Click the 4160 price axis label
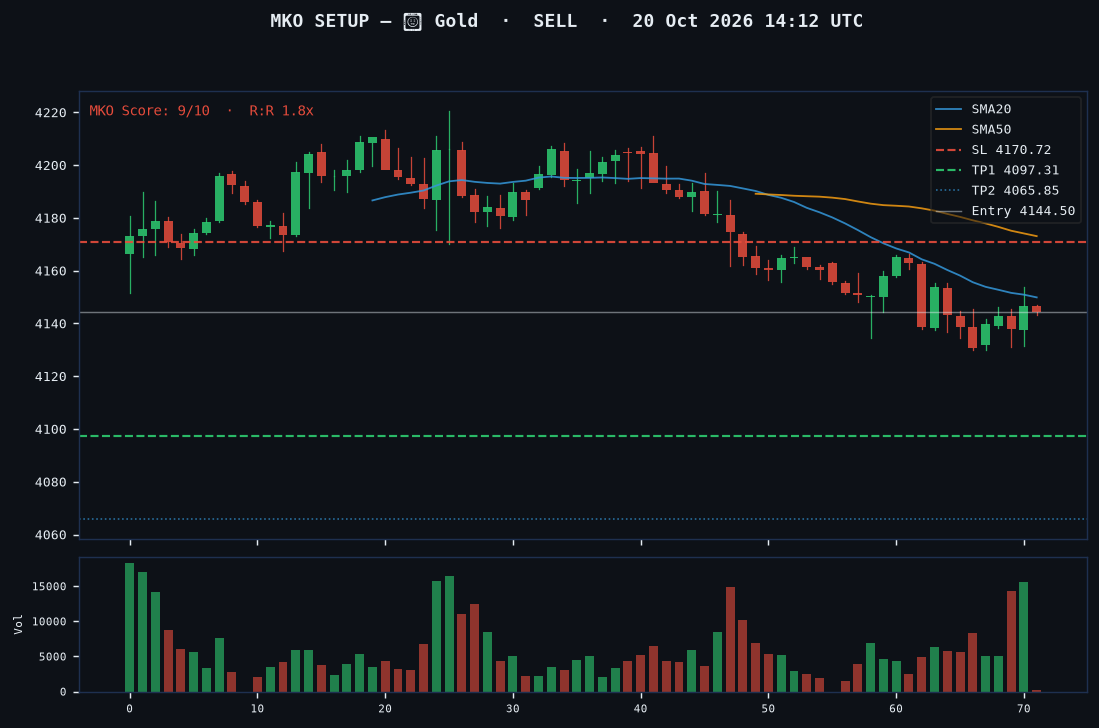The width and height of the screenshot is (1099, 728). click(50, 271)
